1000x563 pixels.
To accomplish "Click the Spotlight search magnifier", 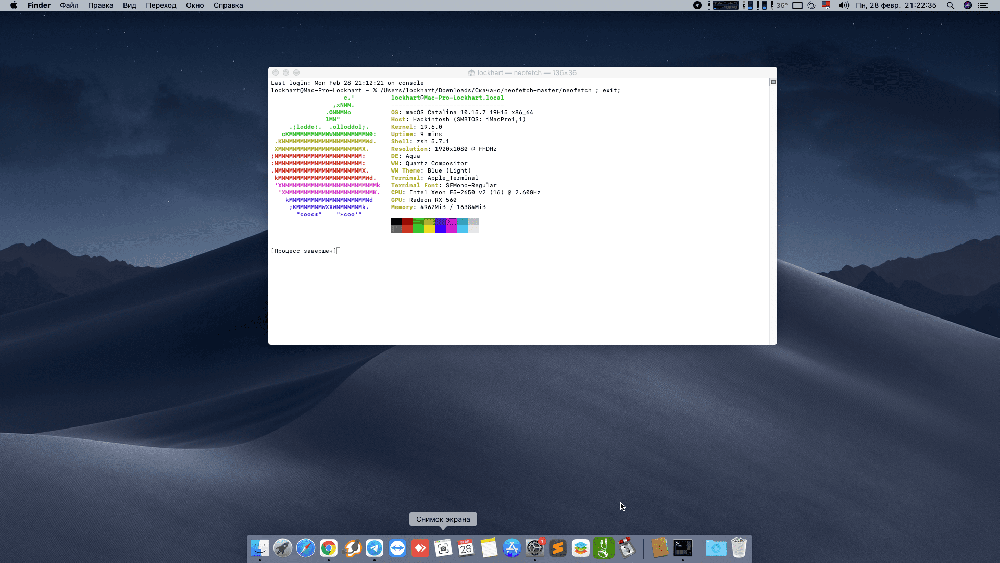I will point(950,5).
